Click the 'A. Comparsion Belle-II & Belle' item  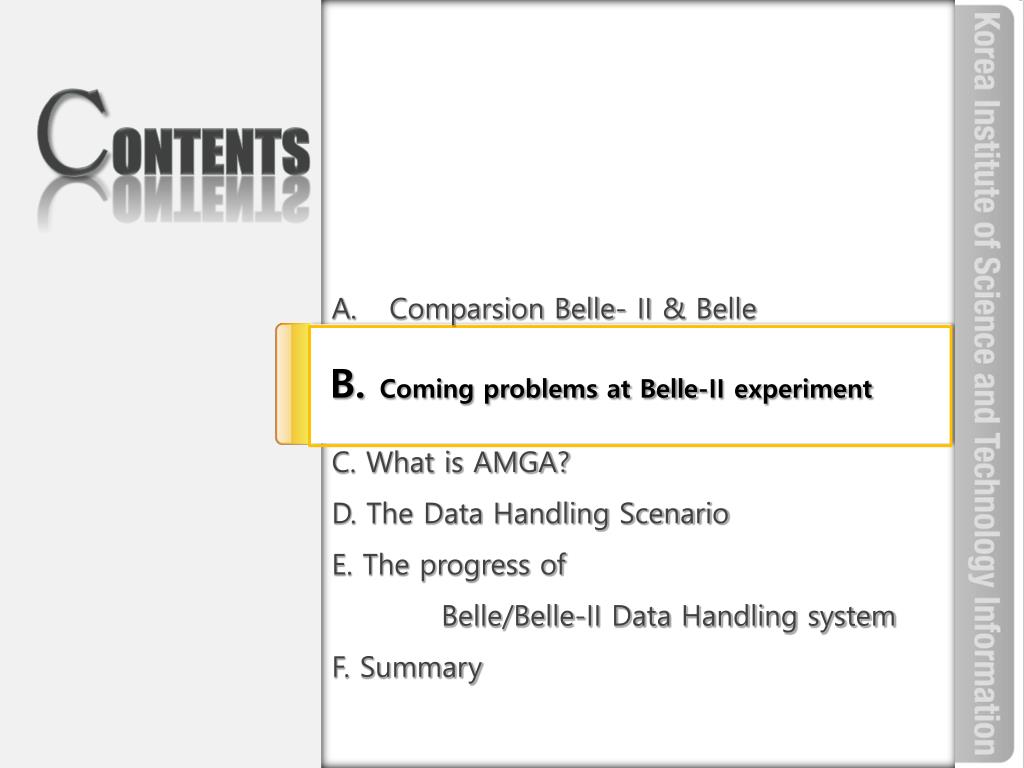coord(544,309)
